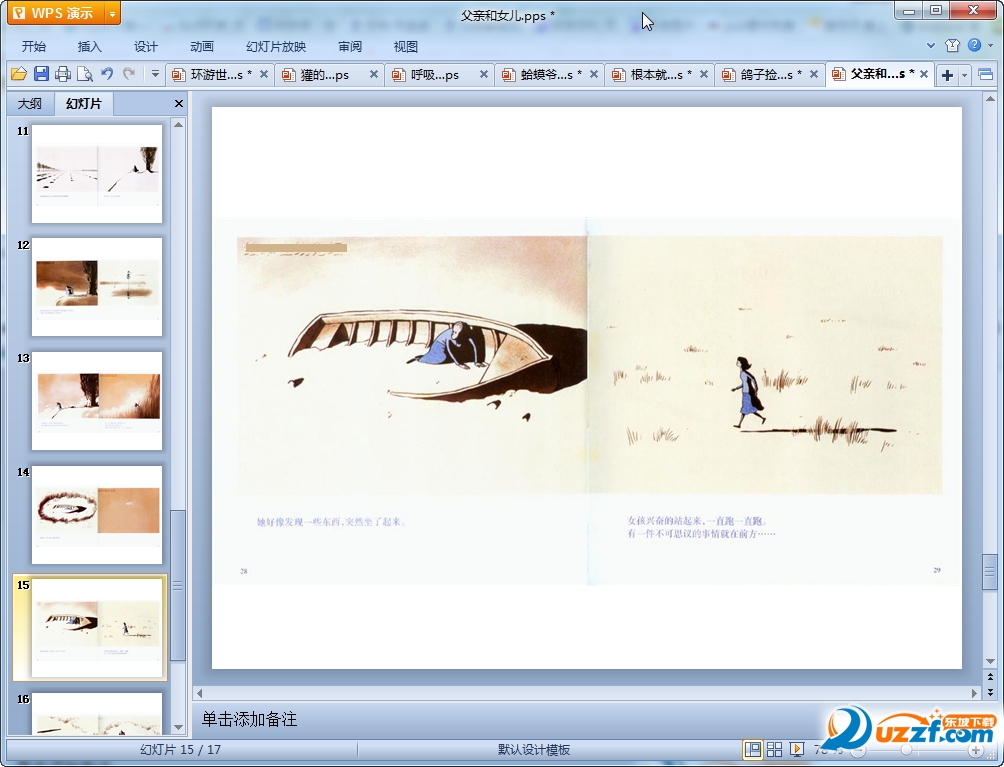Select slide 14 thumbnail
The height and width of the screenshot is (767, 1004).
(97, 515)
